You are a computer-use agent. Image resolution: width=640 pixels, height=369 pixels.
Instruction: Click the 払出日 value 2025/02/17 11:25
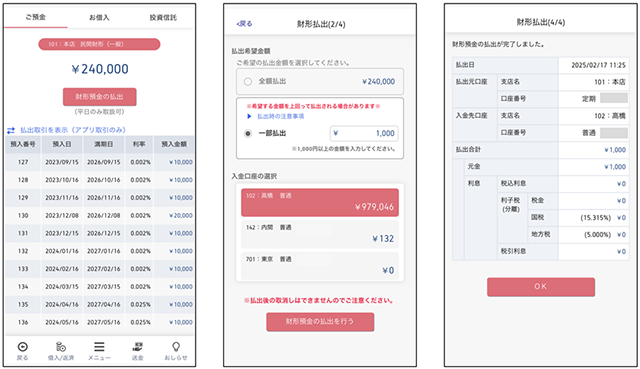point(598,65)
